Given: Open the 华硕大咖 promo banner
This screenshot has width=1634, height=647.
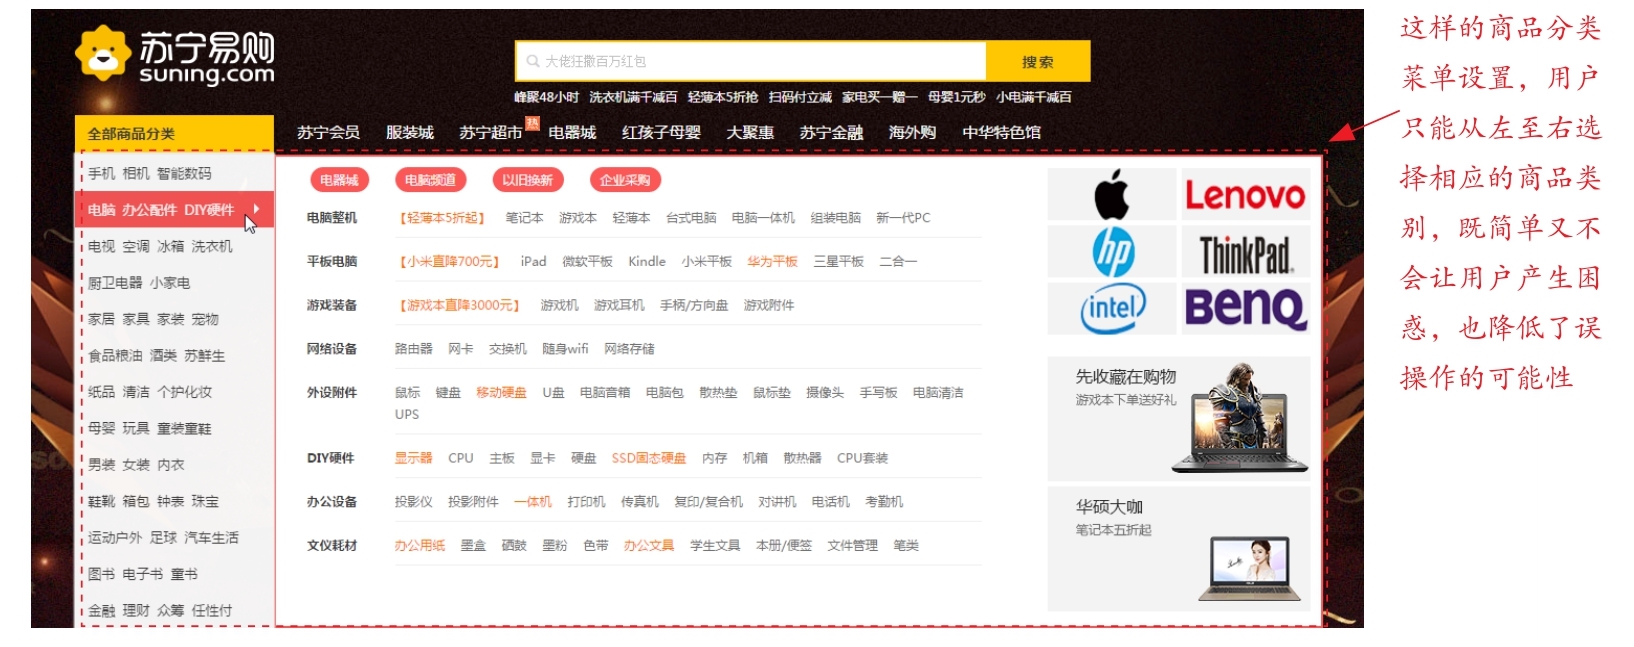Looking at the screenshot, I should pos(1178,548).
